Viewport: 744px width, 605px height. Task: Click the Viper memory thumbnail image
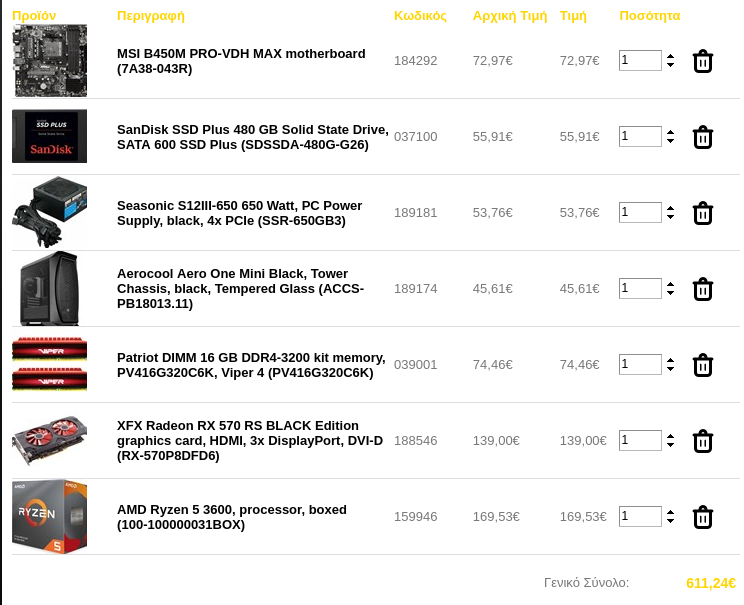coord(49,364)
